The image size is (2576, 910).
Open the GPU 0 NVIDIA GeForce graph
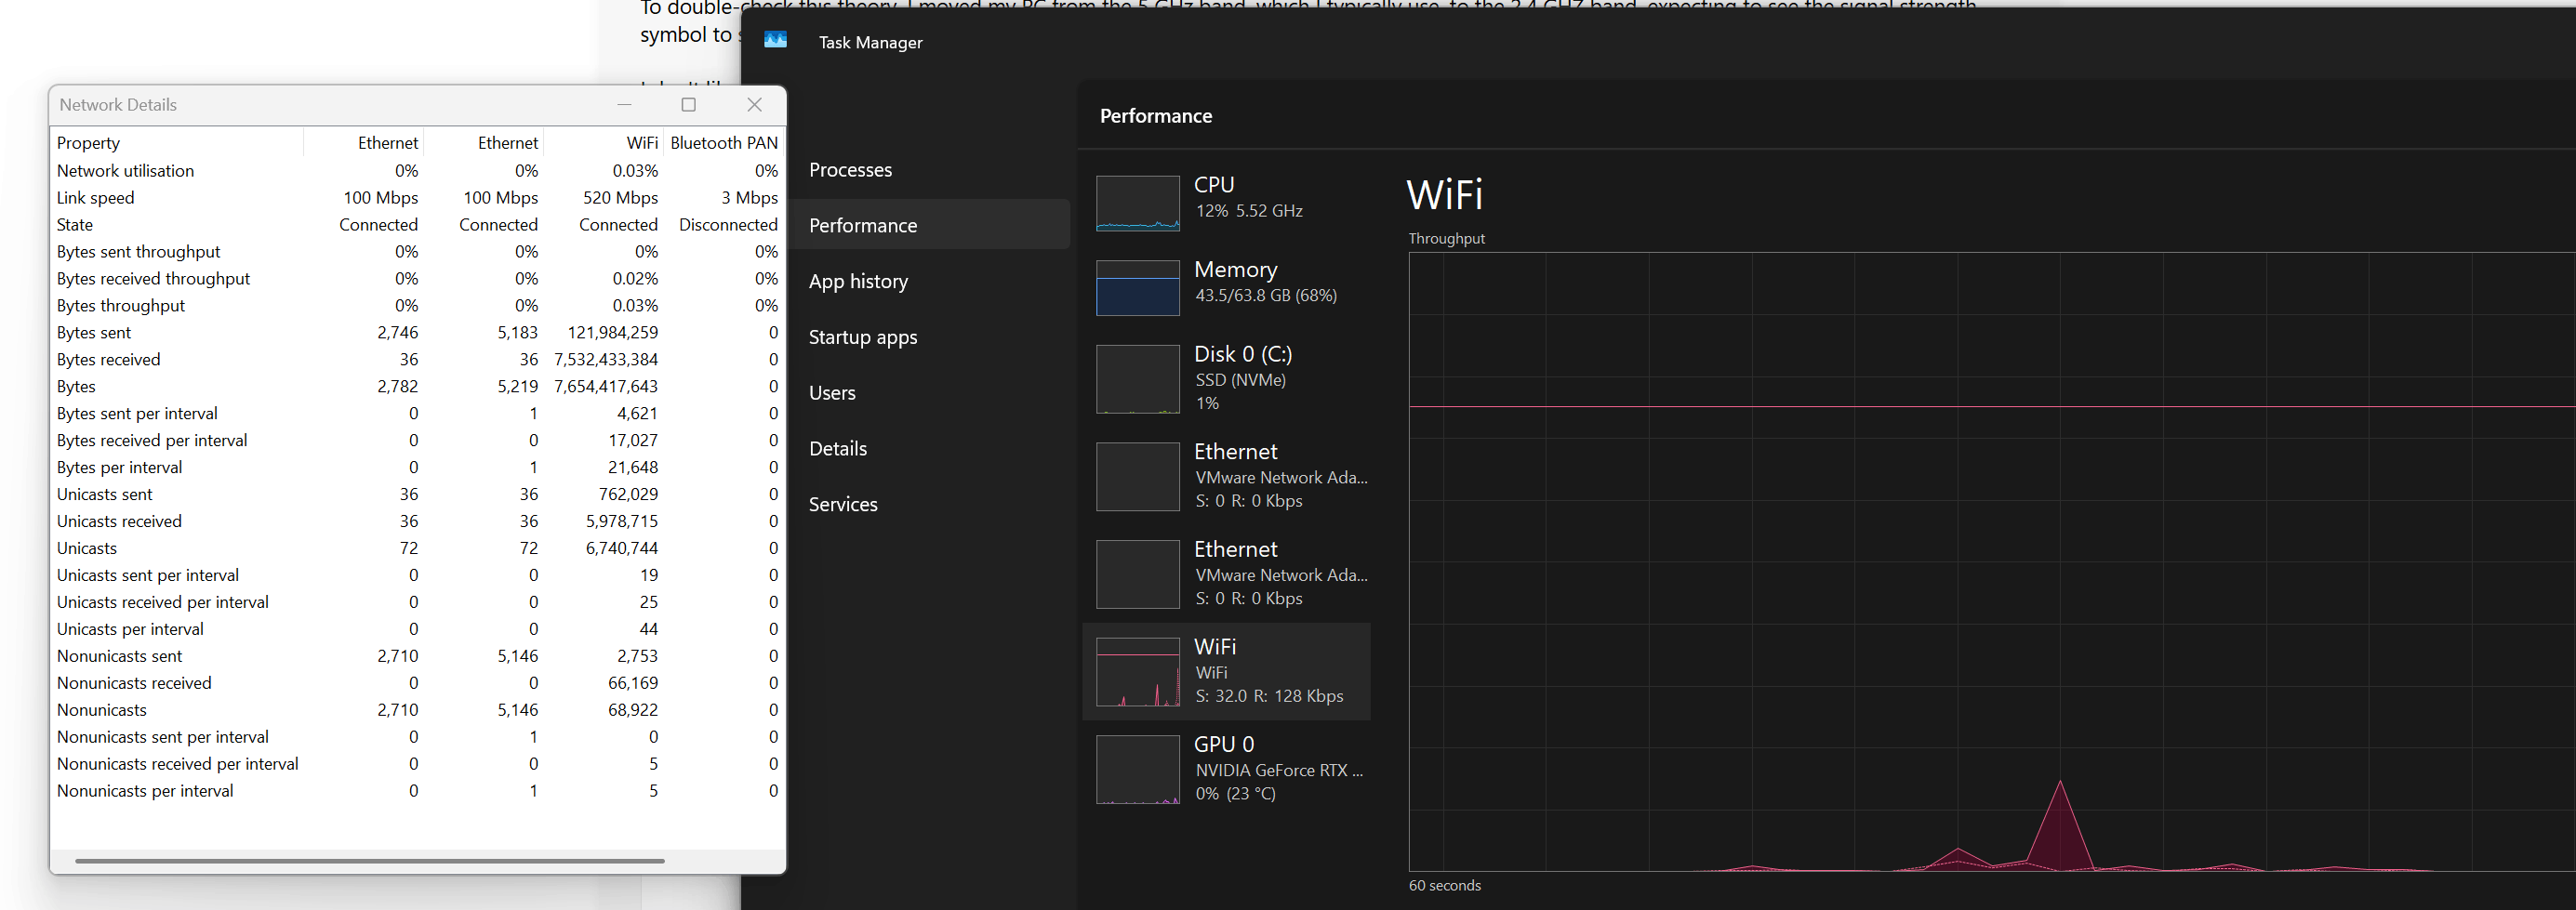(1137, 768)
